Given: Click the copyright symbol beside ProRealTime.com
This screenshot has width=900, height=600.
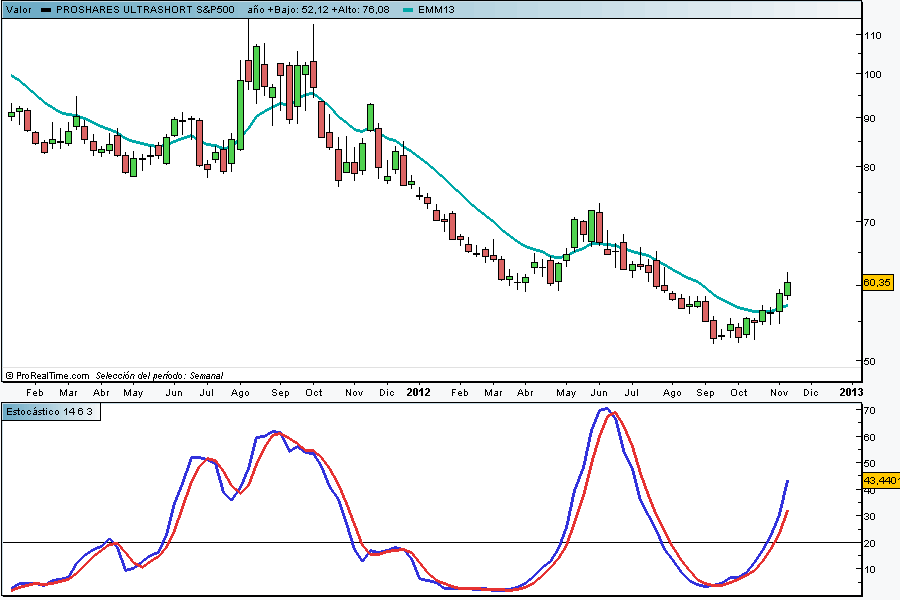Looking at the screenshot, I should coord(9,375).
